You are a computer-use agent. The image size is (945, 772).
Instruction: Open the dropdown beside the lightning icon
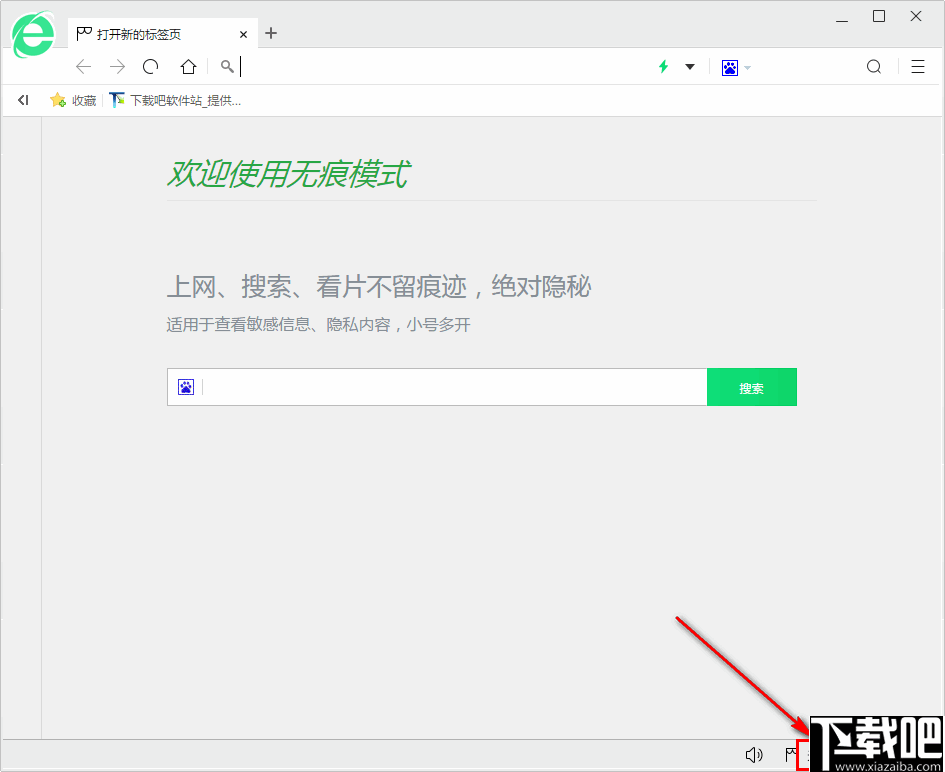(689, 66)
